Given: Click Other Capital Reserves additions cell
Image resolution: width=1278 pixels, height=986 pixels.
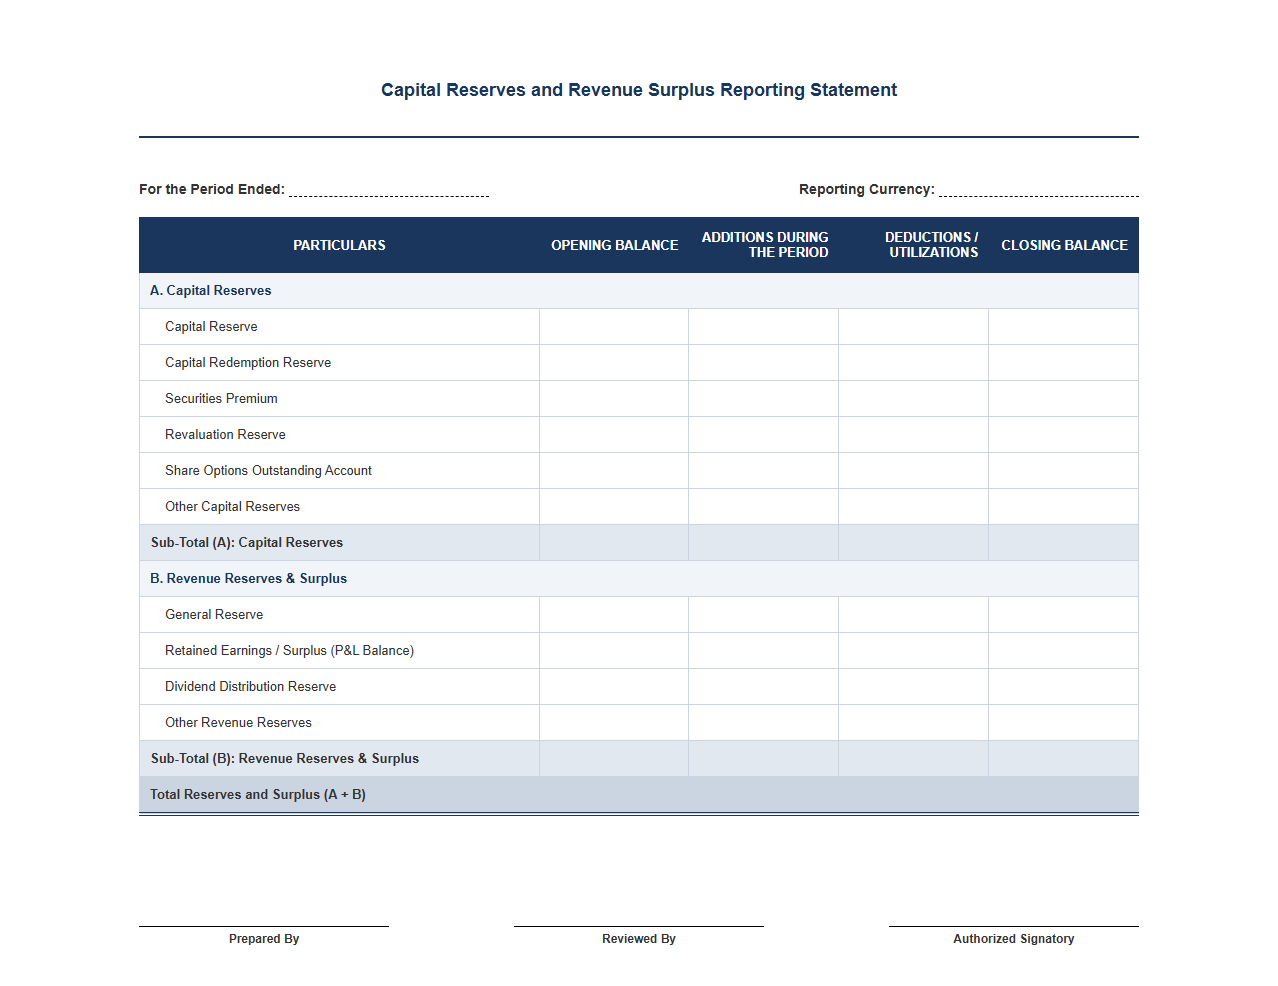Looking at the screenshot, I should (764, 507).
